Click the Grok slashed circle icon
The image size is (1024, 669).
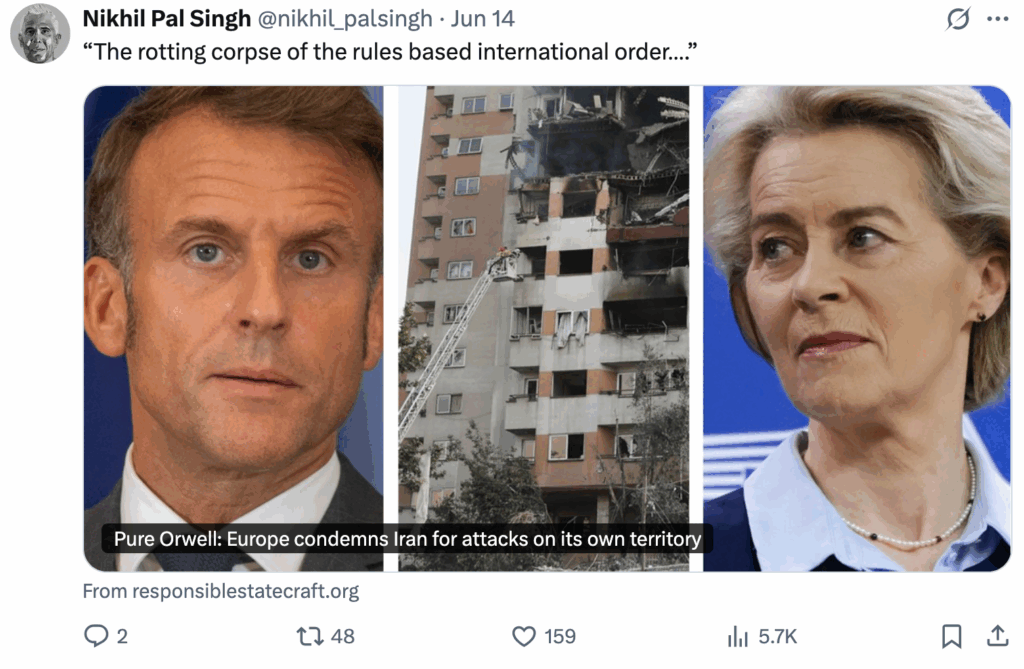958,18
